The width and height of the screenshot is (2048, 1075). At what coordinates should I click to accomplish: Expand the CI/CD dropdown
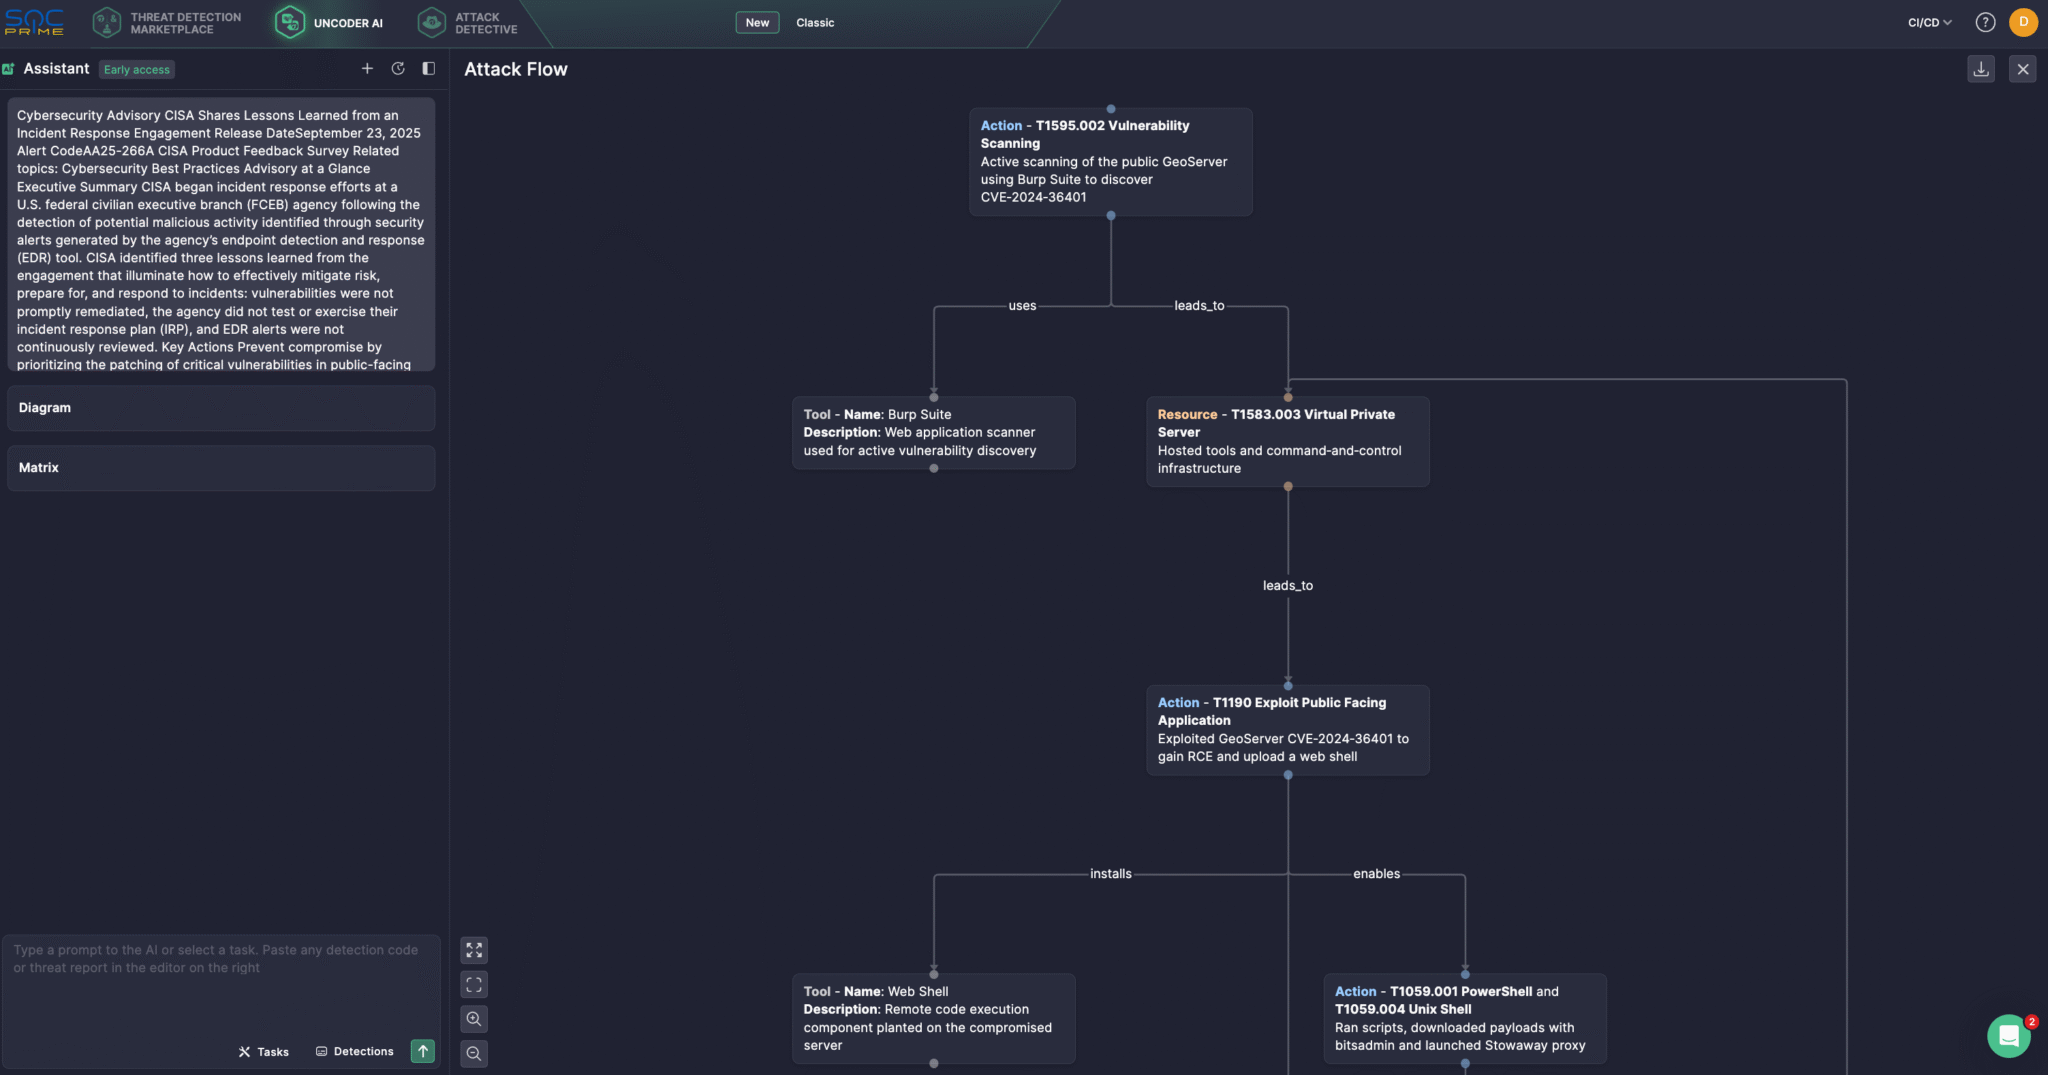1929,22
